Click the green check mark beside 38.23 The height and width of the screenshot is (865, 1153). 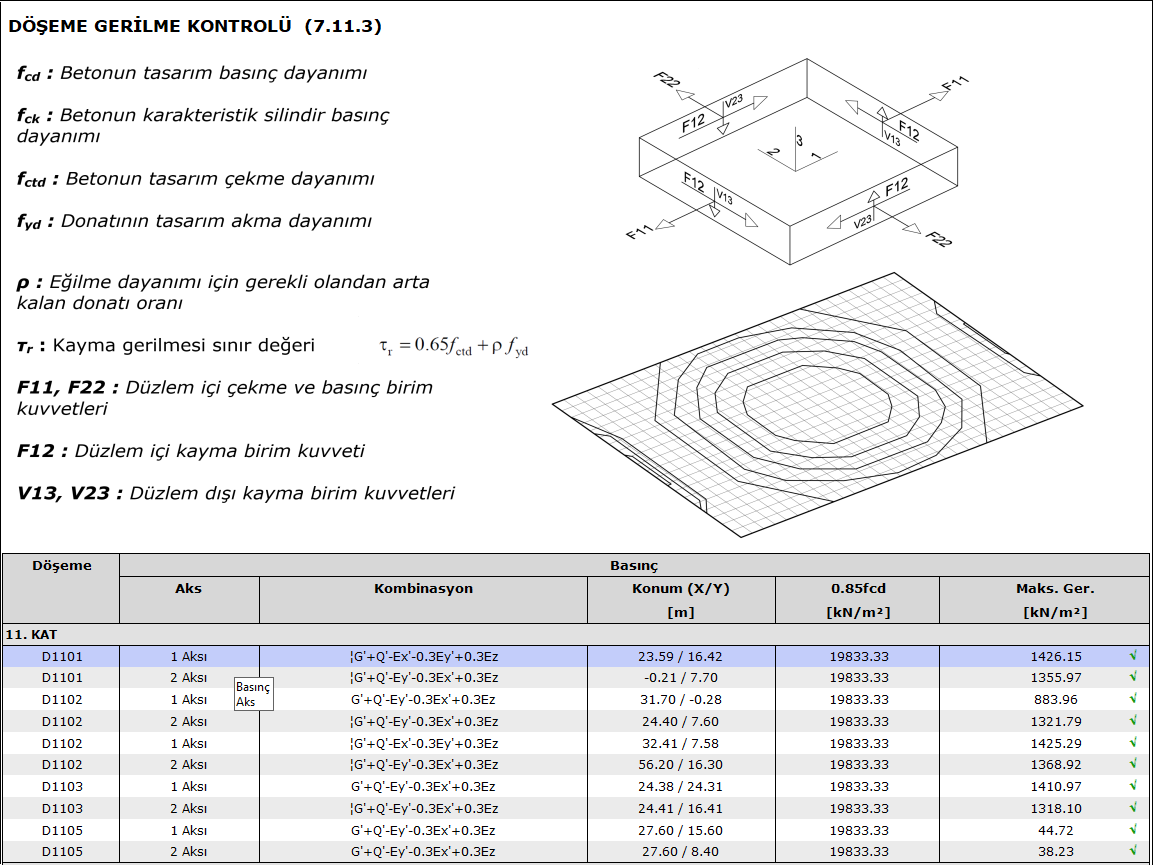tap(1133, 852)
